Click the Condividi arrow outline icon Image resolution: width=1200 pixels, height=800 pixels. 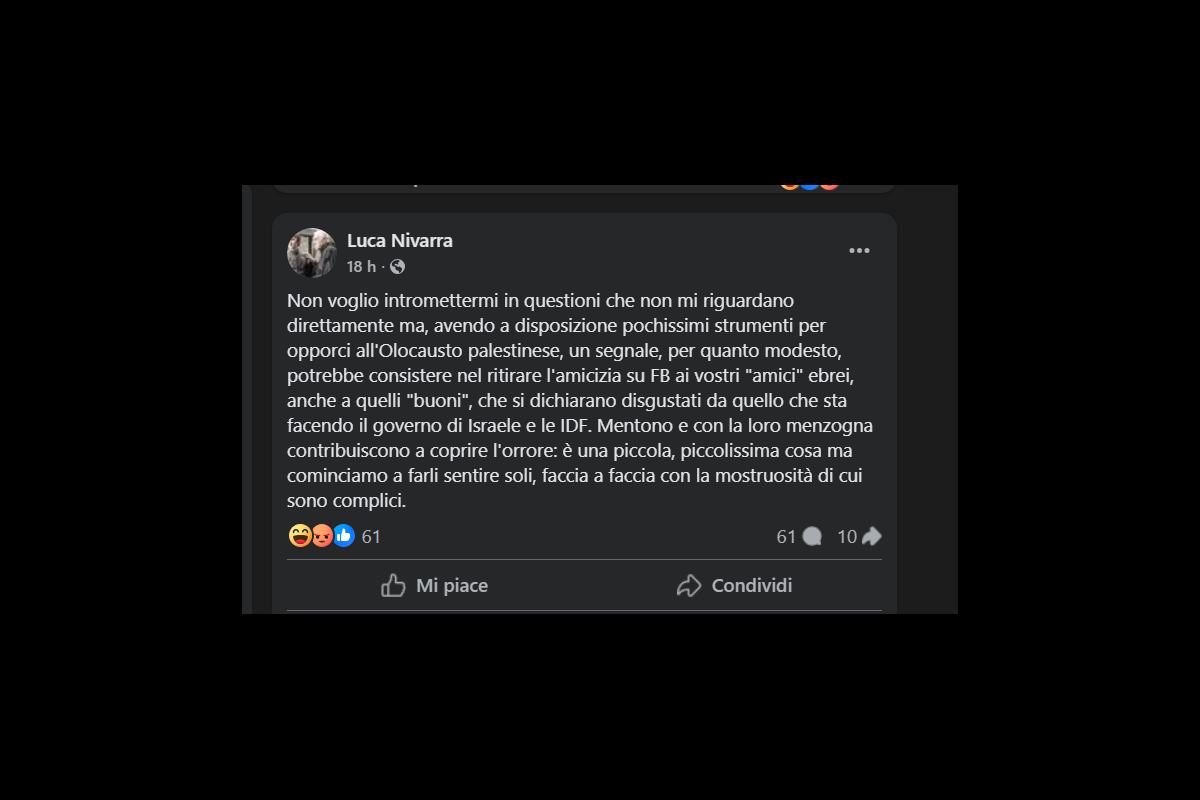(689, 586)
